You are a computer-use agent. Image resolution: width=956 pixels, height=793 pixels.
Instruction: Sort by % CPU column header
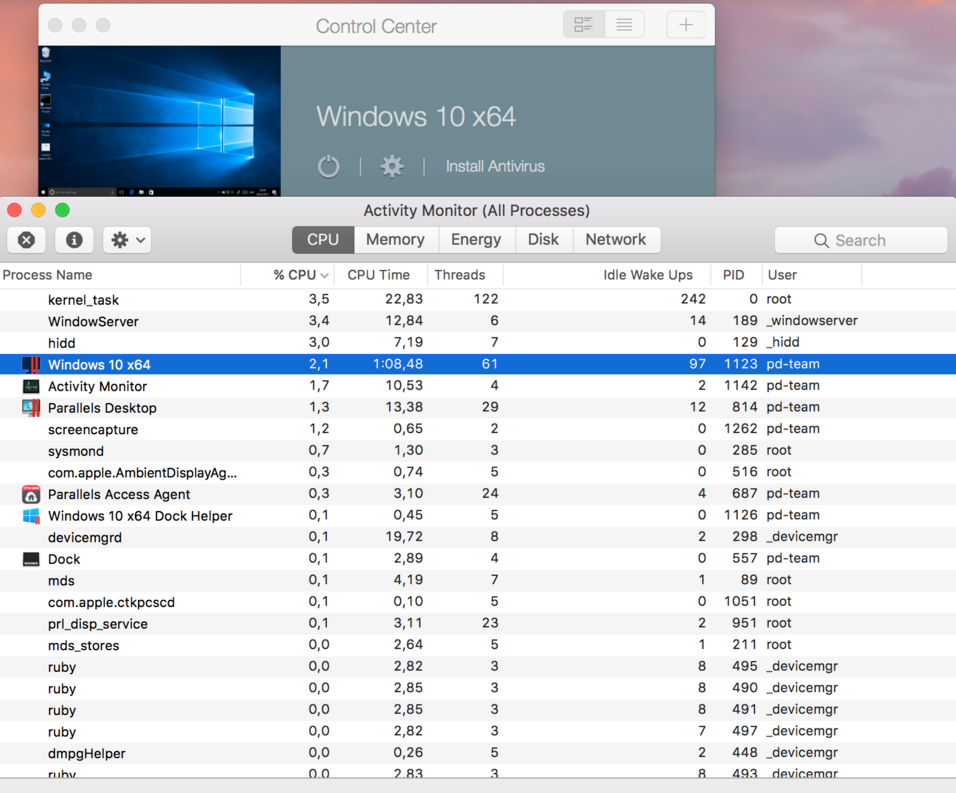298,275
